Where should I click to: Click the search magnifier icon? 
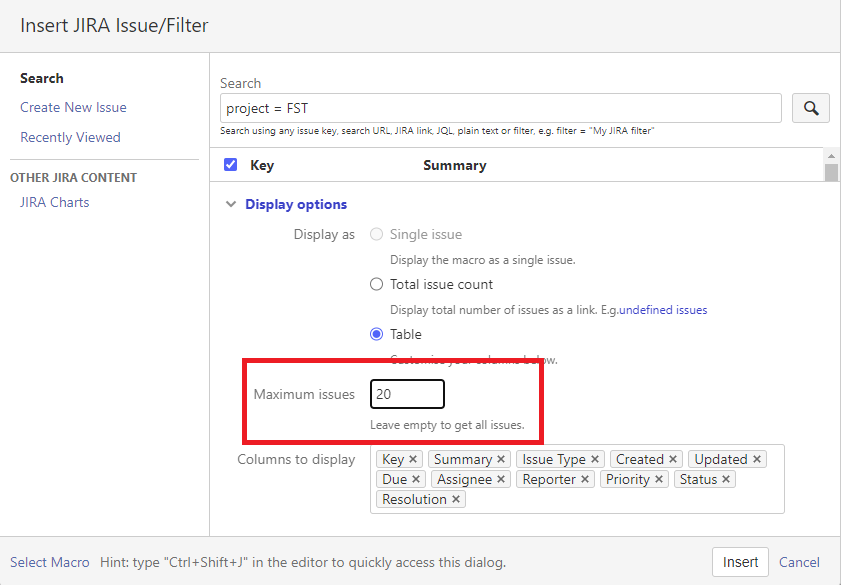coord(810,107)
